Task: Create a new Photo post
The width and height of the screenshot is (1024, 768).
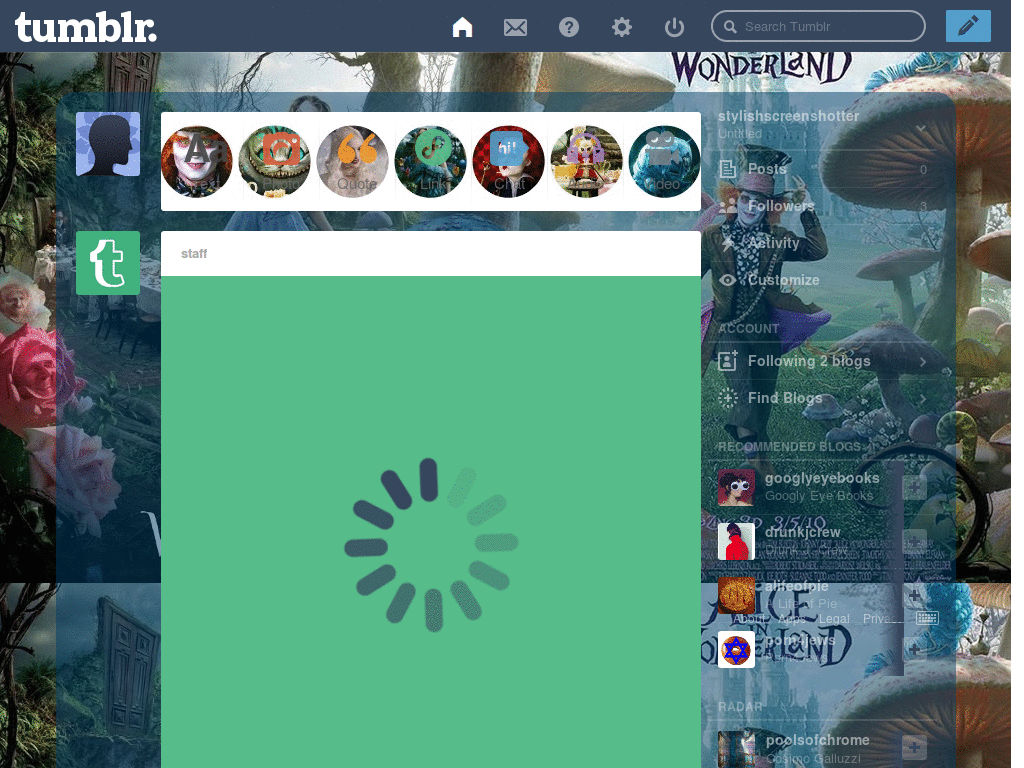Action: [x=274, y=161]
